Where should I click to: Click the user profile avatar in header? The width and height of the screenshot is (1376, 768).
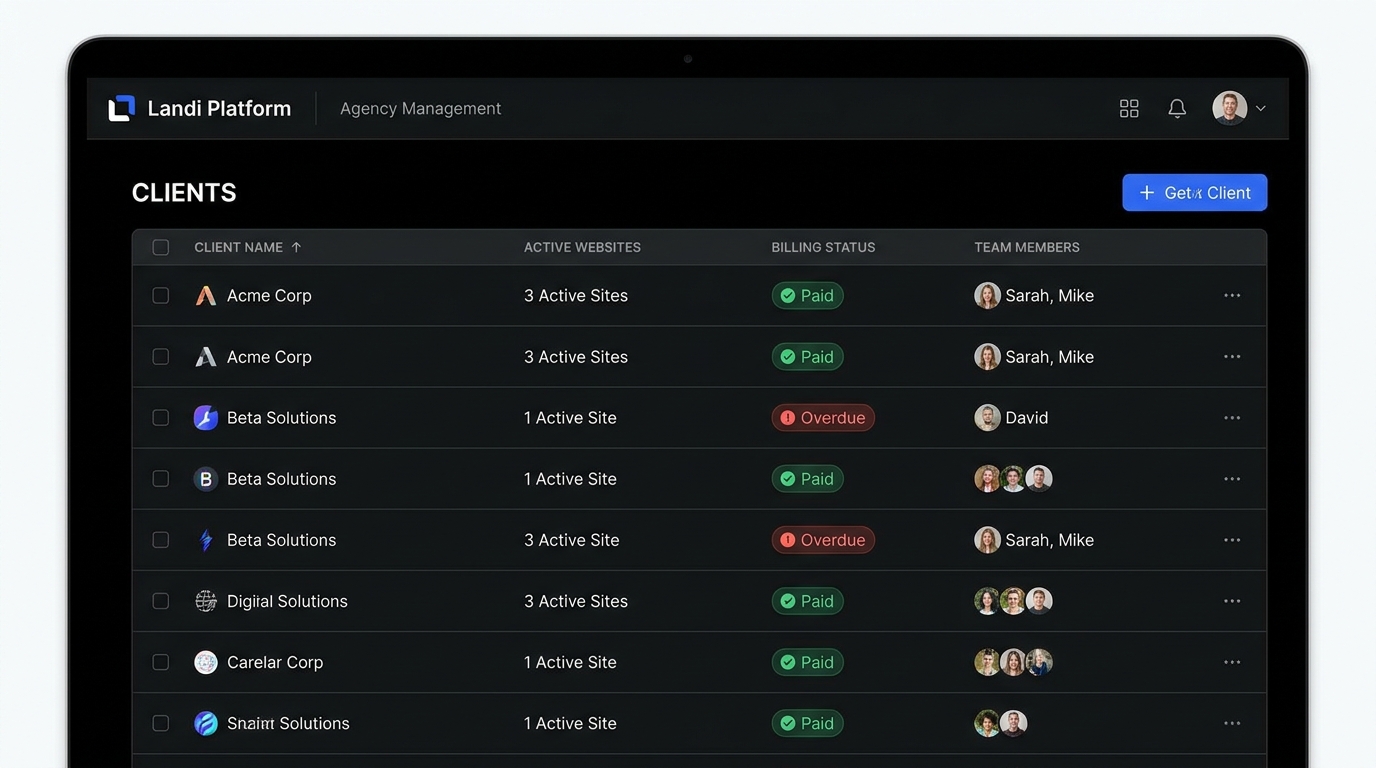pos(1230,108)
